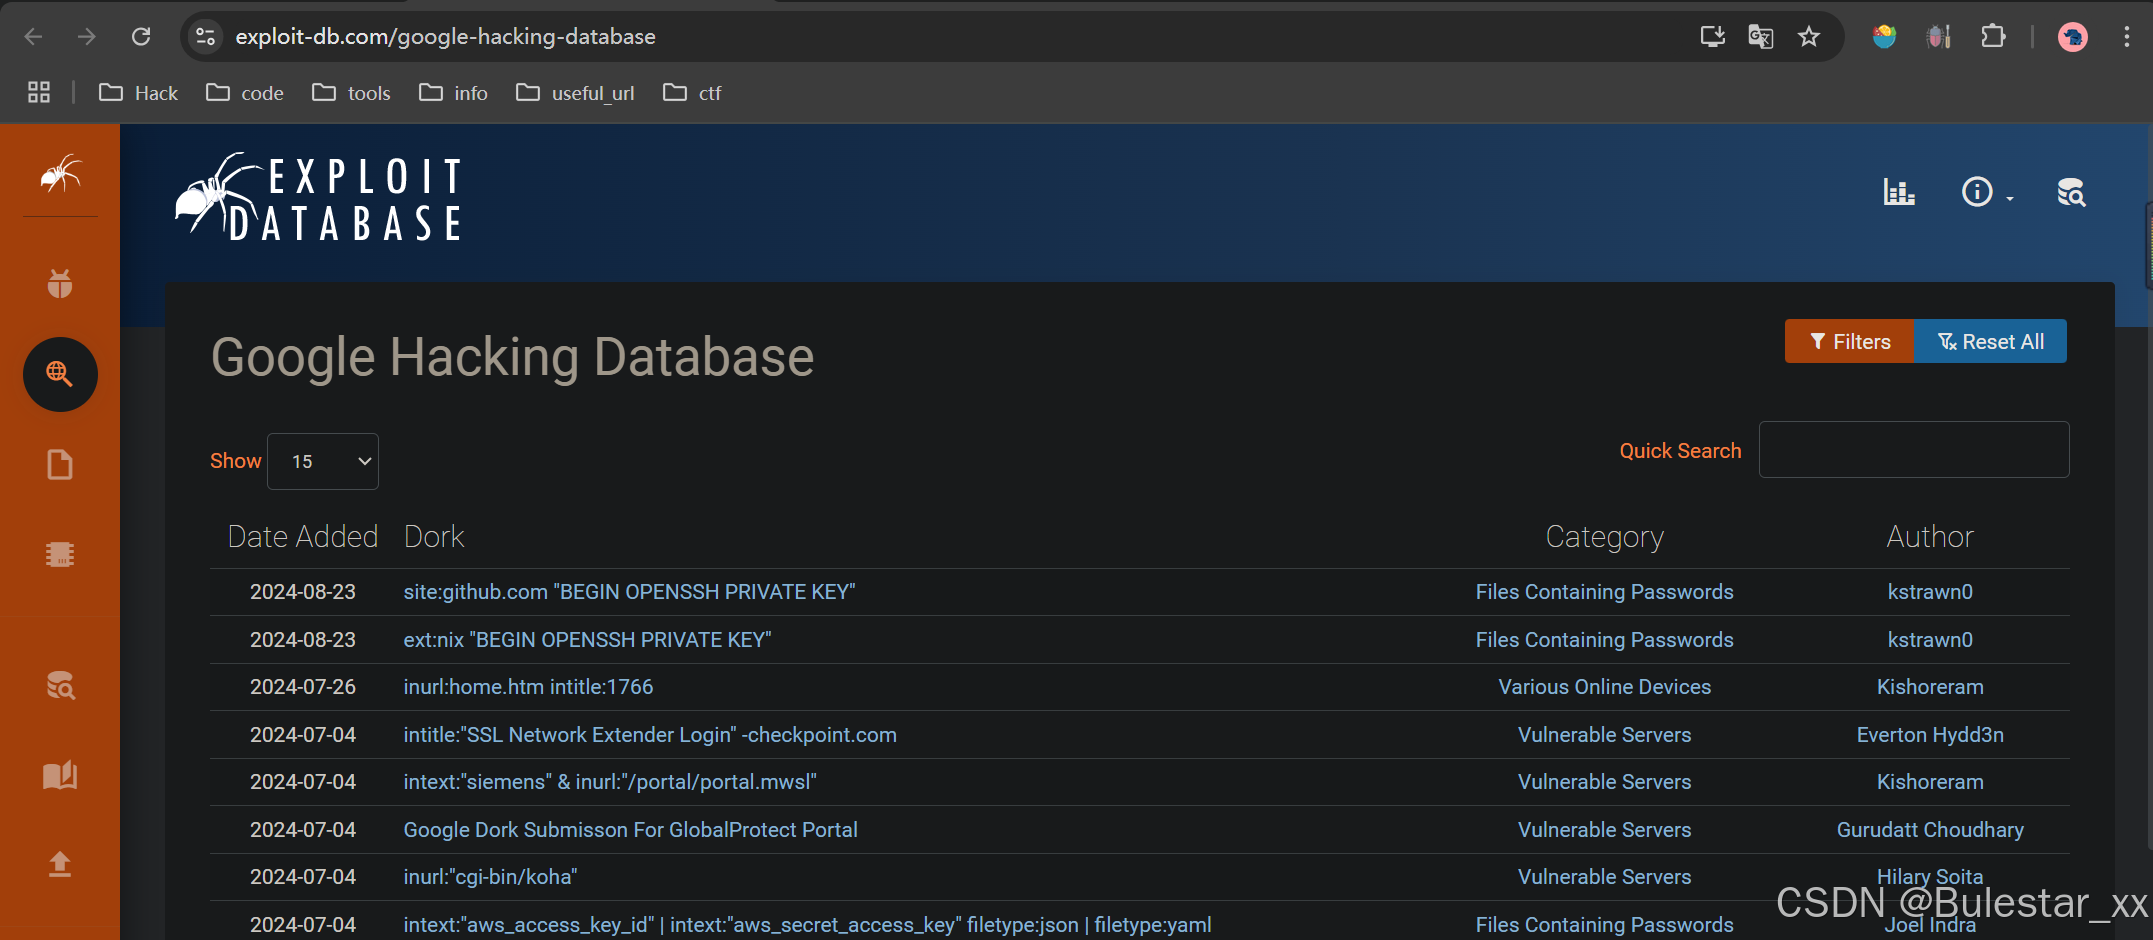Open dork site:github.com "BEGIN OPENSSH PRIVATE KEY"

[x=629, y=592]
